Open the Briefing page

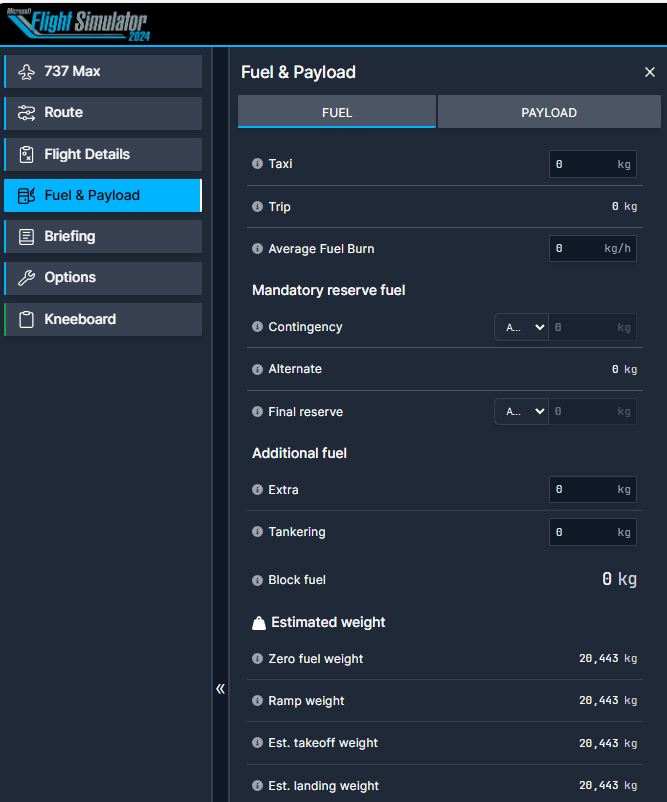pos(103,236)
